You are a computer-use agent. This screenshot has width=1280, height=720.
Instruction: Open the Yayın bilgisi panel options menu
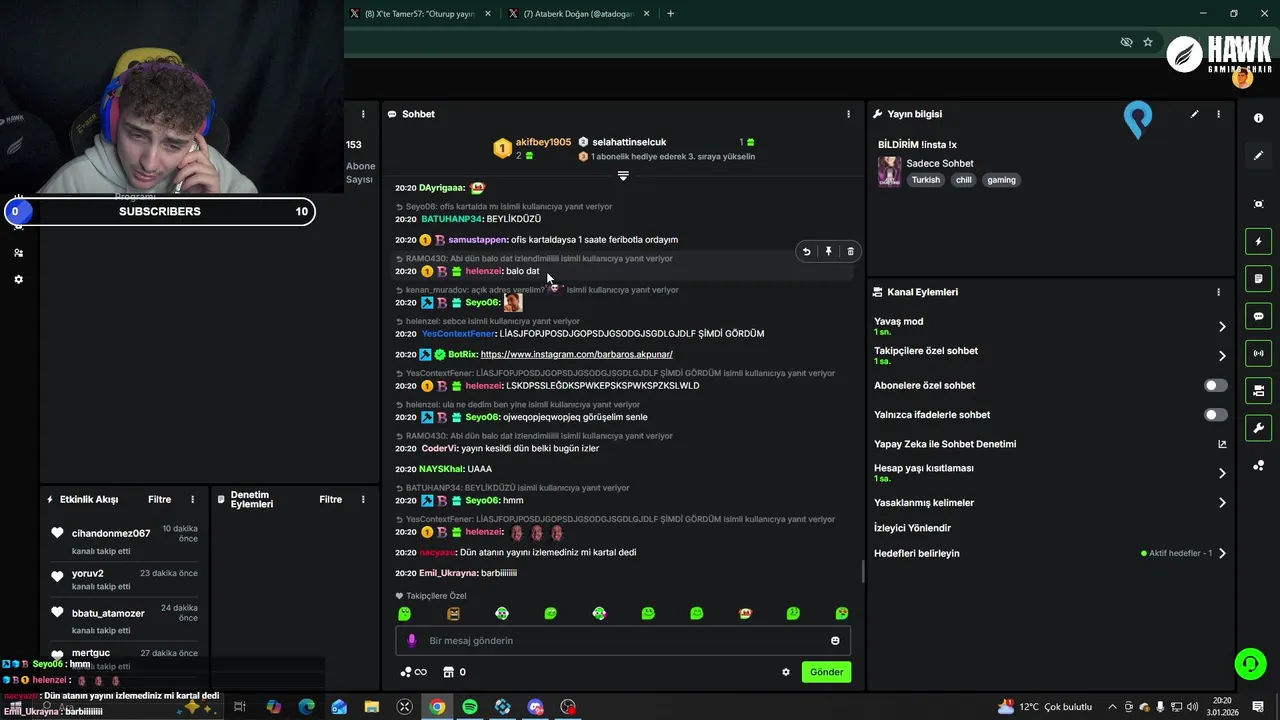(1218, 114)
